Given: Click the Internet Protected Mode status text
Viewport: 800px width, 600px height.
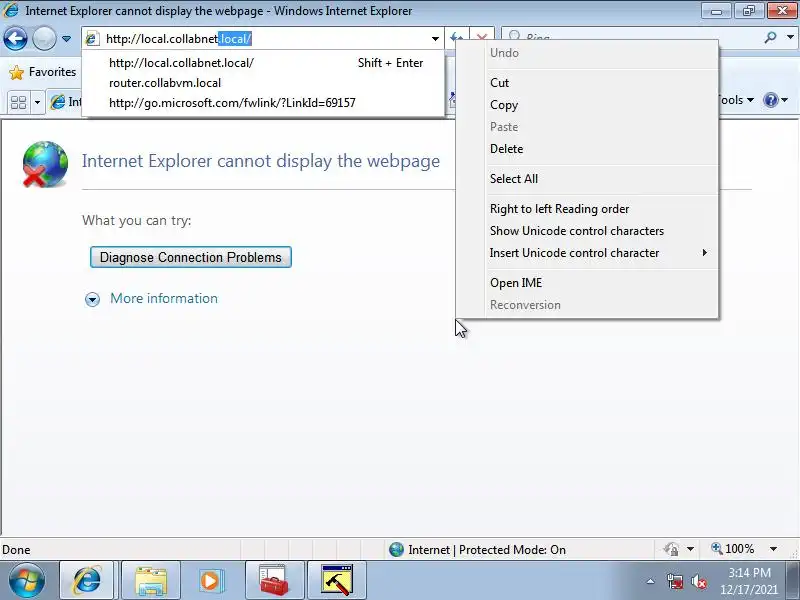Looking at the screenshot, I should [x=487, y=549].
